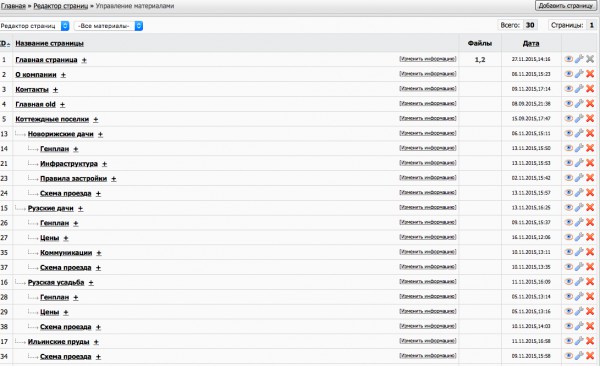Remove Правила застройки using red X

(x=590, y=178)
